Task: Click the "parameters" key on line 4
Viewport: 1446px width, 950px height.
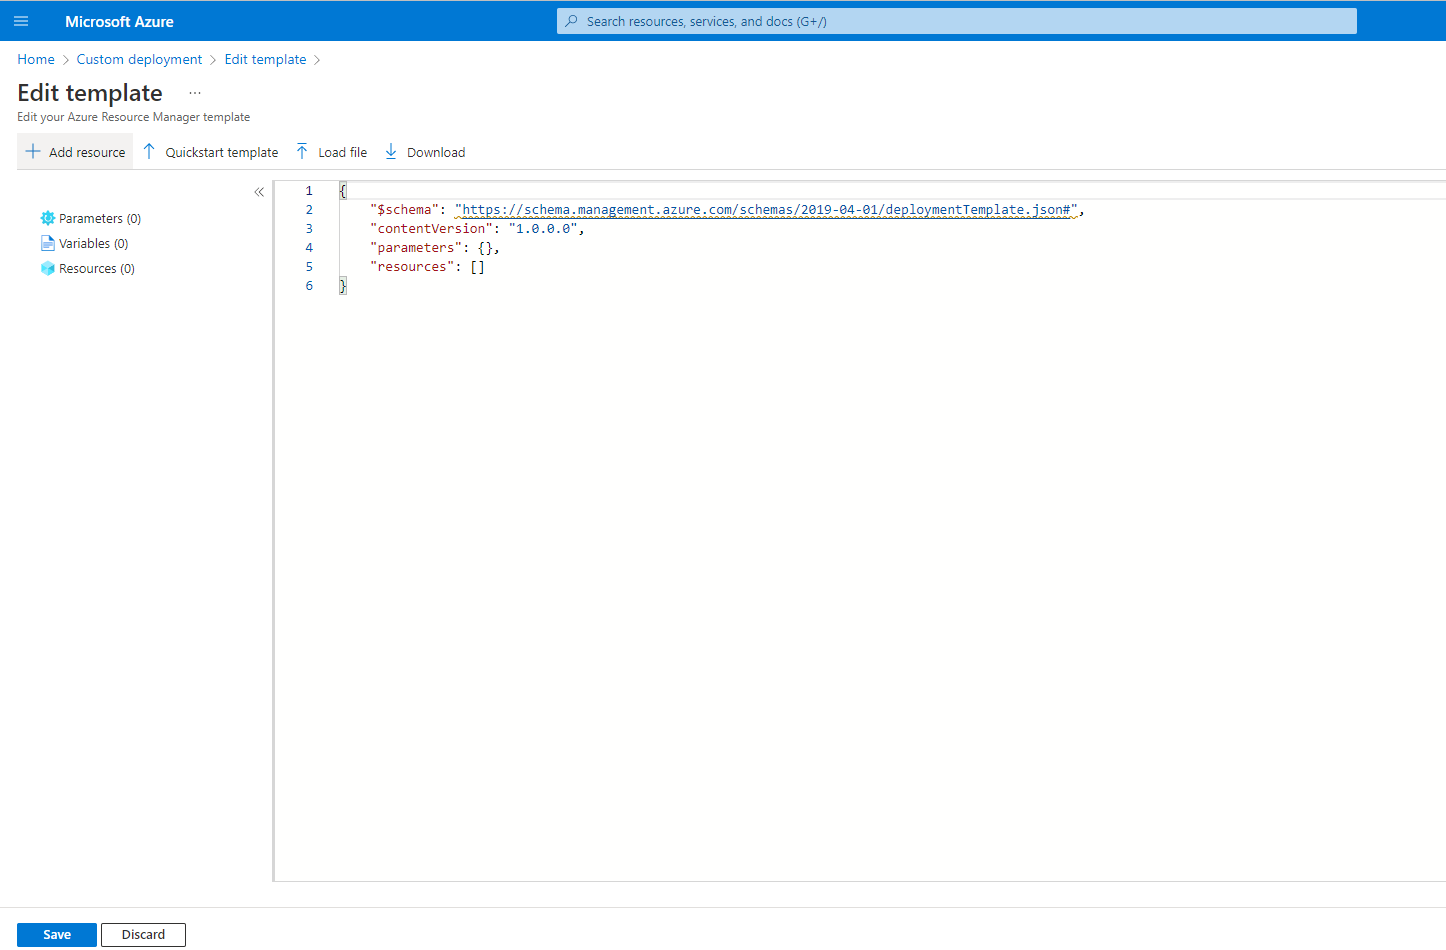Action: pyautogui.click(x=416, y=248)
